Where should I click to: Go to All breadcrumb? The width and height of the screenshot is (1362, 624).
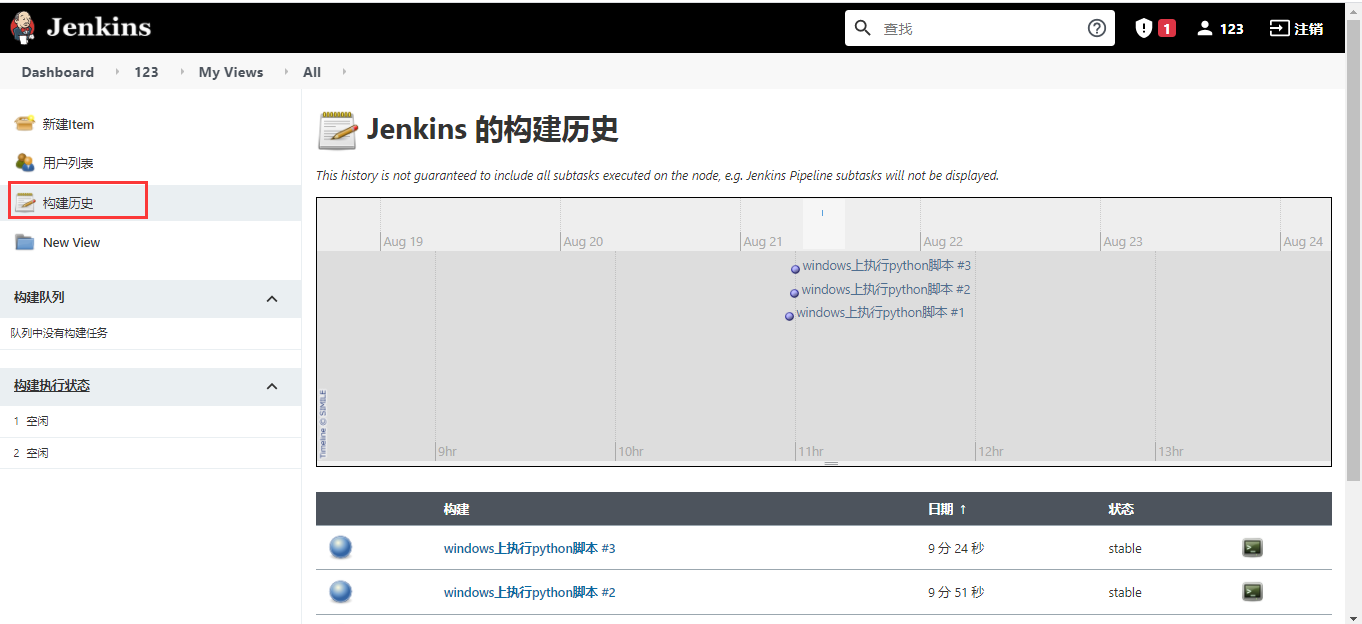tap(312, 72)
